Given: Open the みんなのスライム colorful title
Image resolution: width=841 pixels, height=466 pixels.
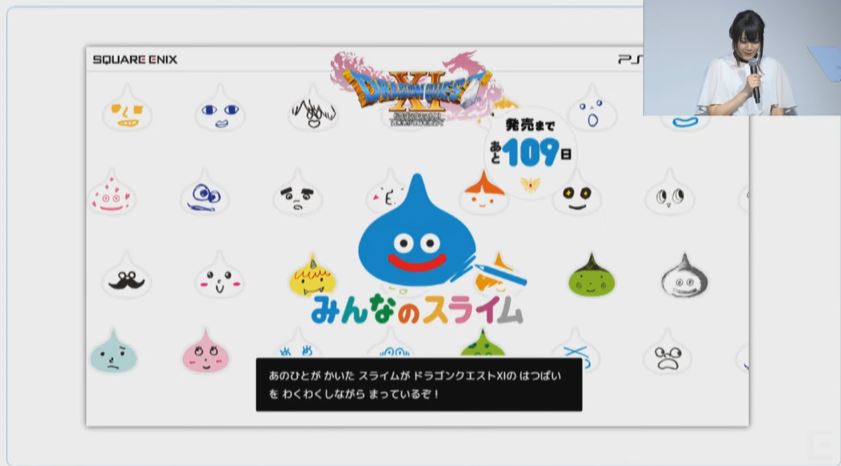Looking at the screenshot, I should (x=417, y=310).
